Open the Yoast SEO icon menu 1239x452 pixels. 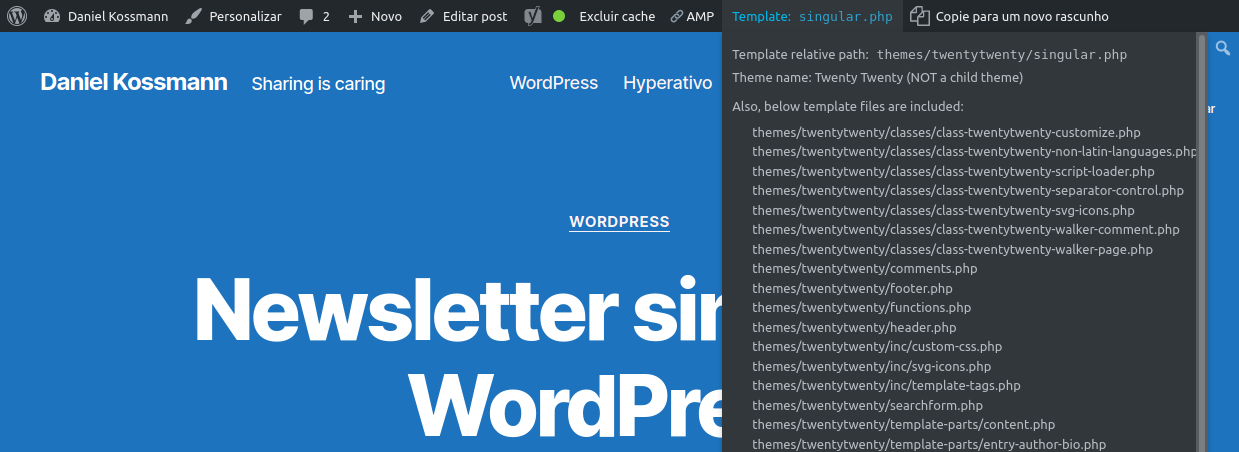[x=535, y=16]
